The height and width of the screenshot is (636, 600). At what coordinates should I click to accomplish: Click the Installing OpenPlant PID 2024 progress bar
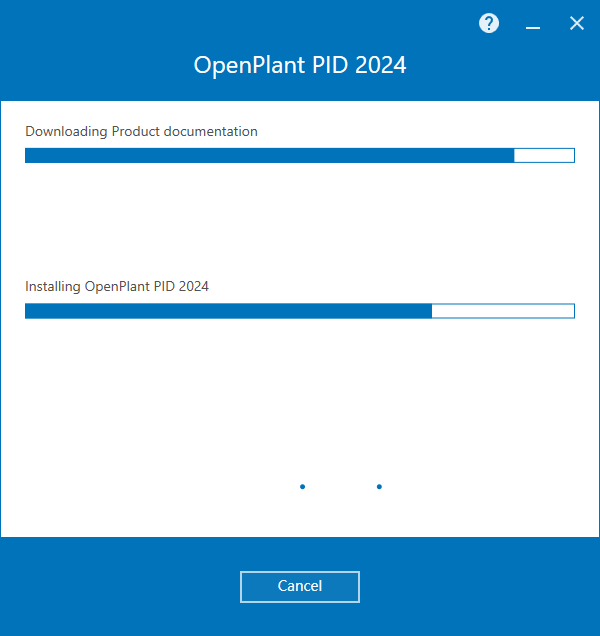(300, 311)
